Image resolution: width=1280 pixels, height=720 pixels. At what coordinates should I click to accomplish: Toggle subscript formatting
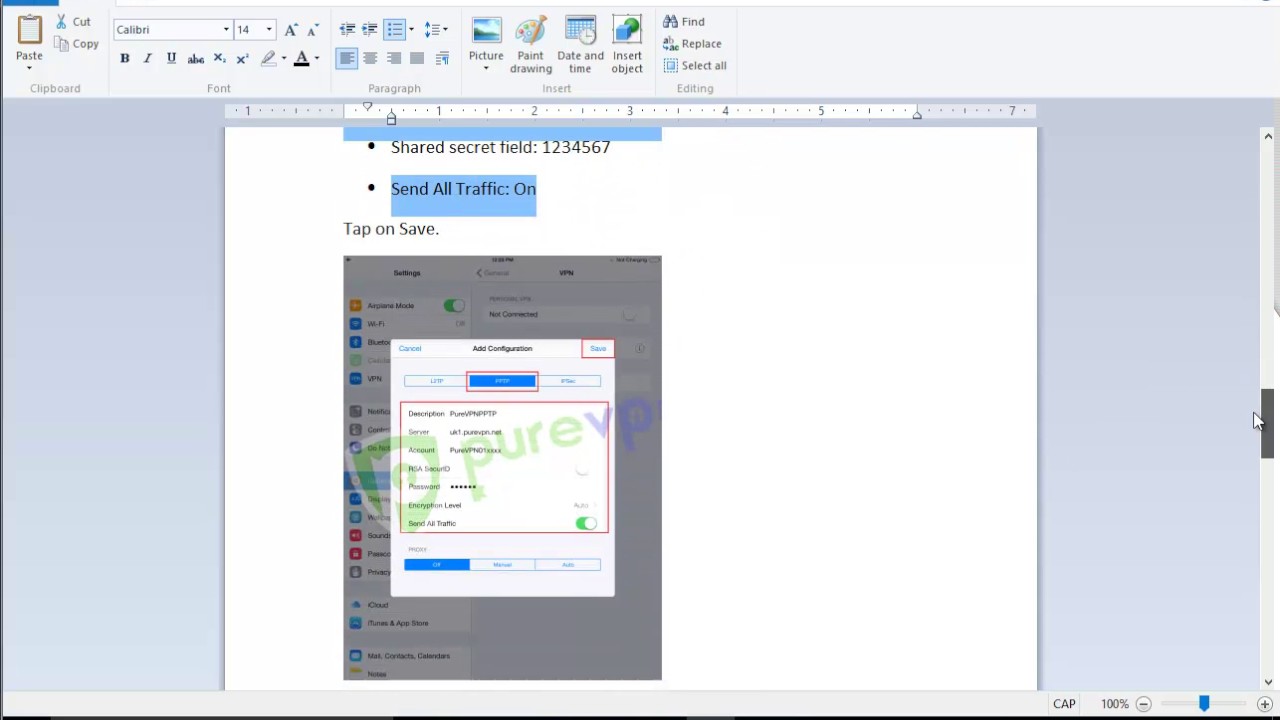click(220, 59)
